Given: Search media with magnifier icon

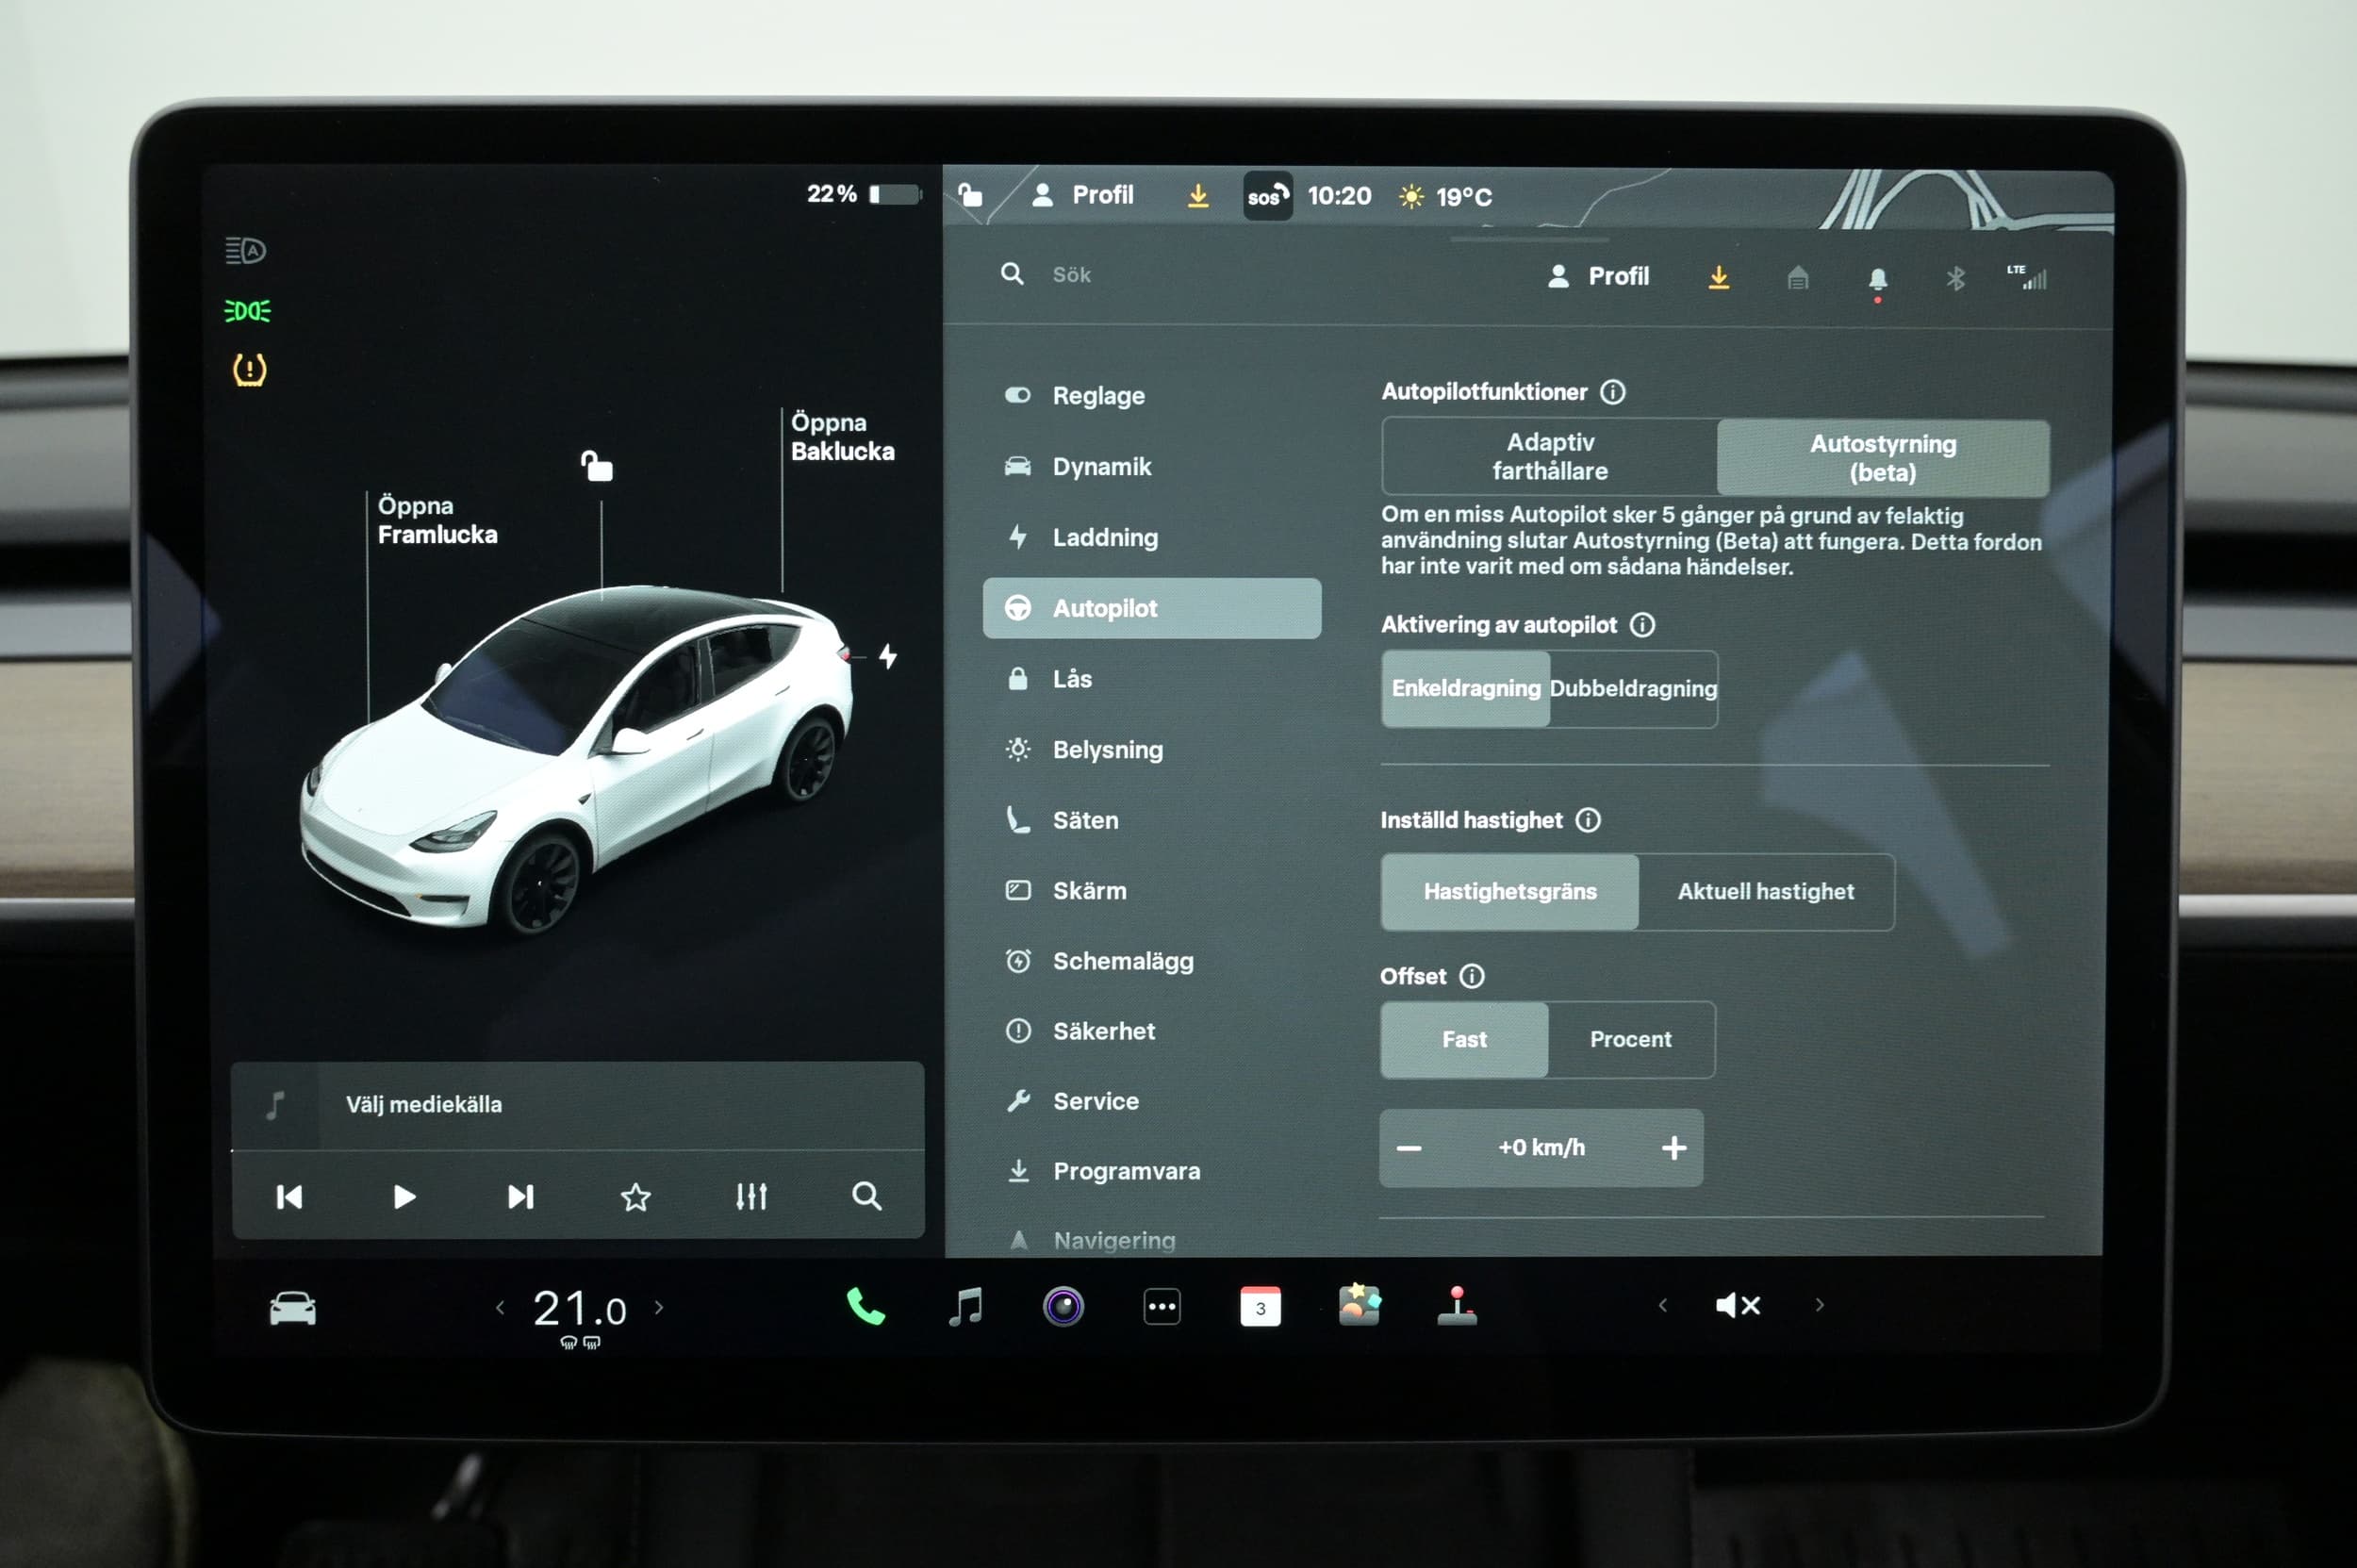Looking at the screenshot, I should (866, 1196).
